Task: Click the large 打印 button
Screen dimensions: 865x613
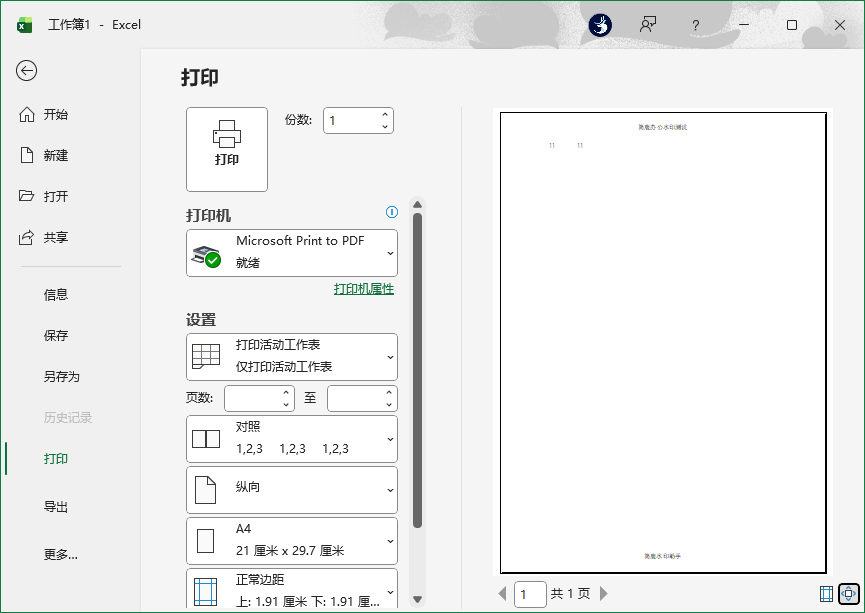Action: pos(226,149)
